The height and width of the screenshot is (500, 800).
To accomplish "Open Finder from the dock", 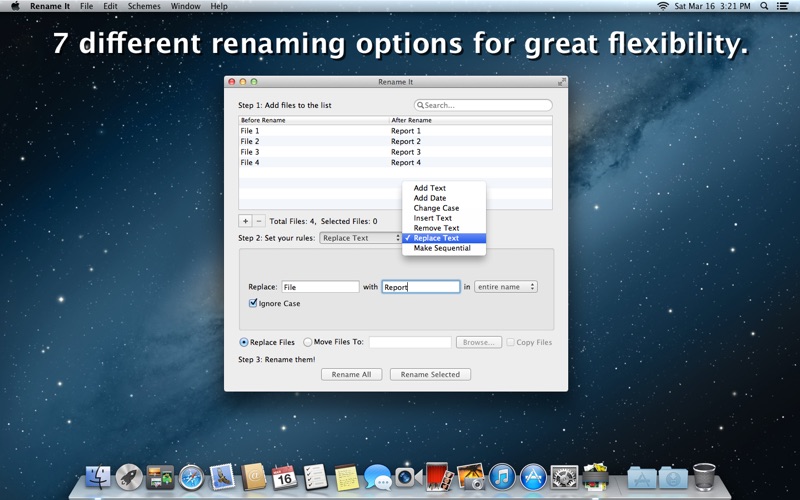I will point(97,477).
